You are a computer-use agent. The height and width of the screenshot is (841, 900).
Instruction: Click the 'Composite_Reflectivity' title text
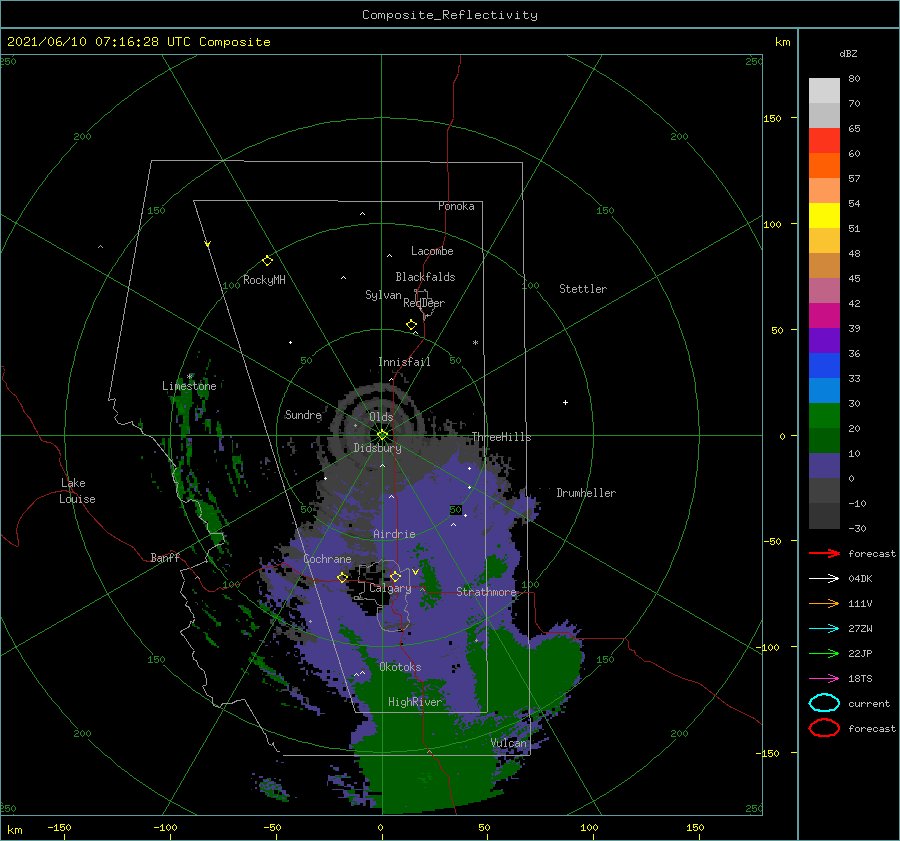click(450, 15)
